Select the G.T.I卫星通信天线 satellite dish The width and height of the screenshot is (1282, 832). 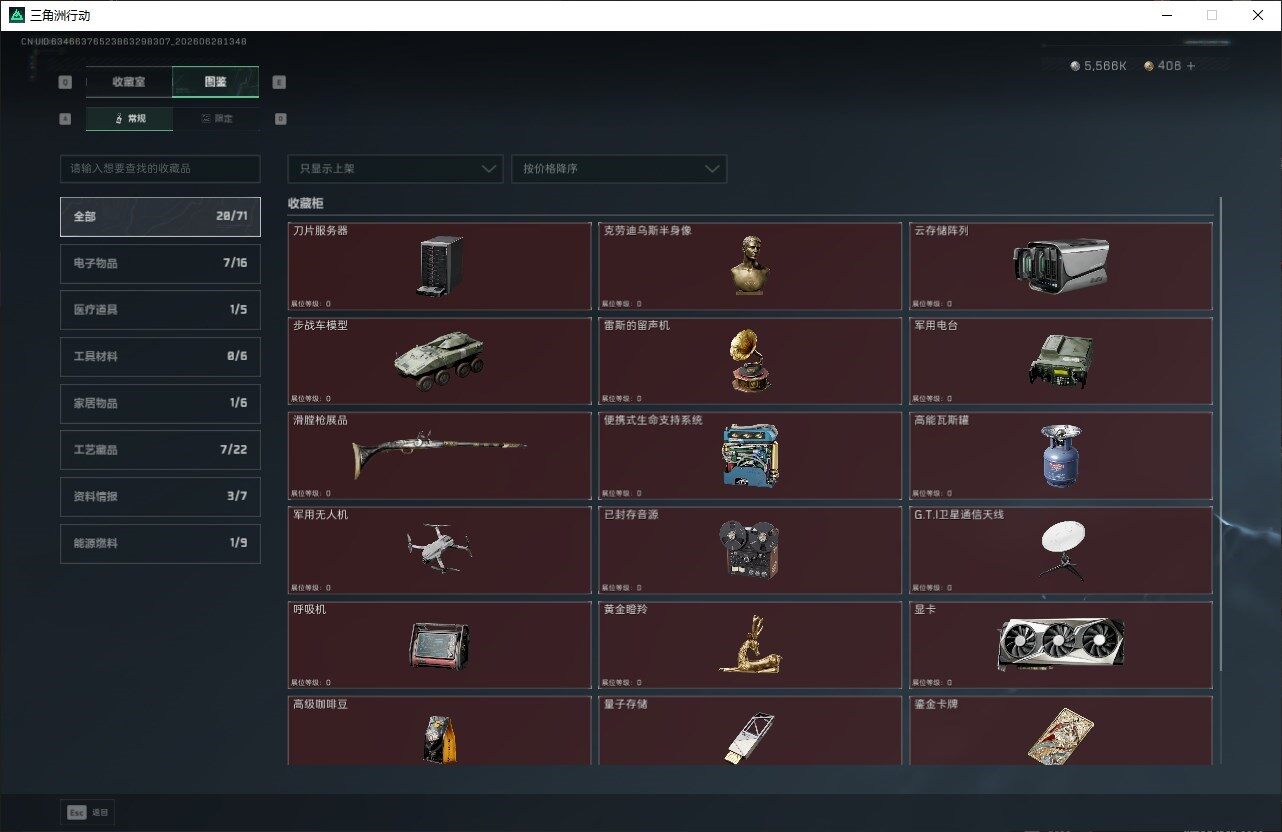pyautogui.click(x=1061, y=550)
